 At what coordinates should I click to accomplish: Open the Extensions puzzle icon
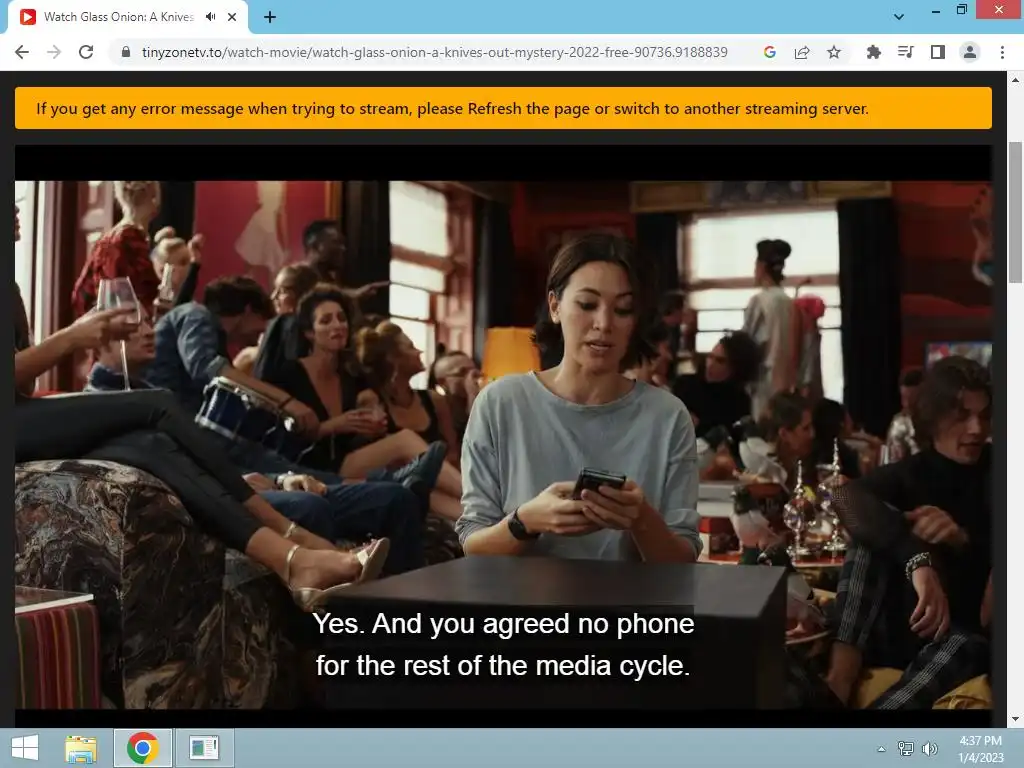pyautogui.click(x=873, y=52)
